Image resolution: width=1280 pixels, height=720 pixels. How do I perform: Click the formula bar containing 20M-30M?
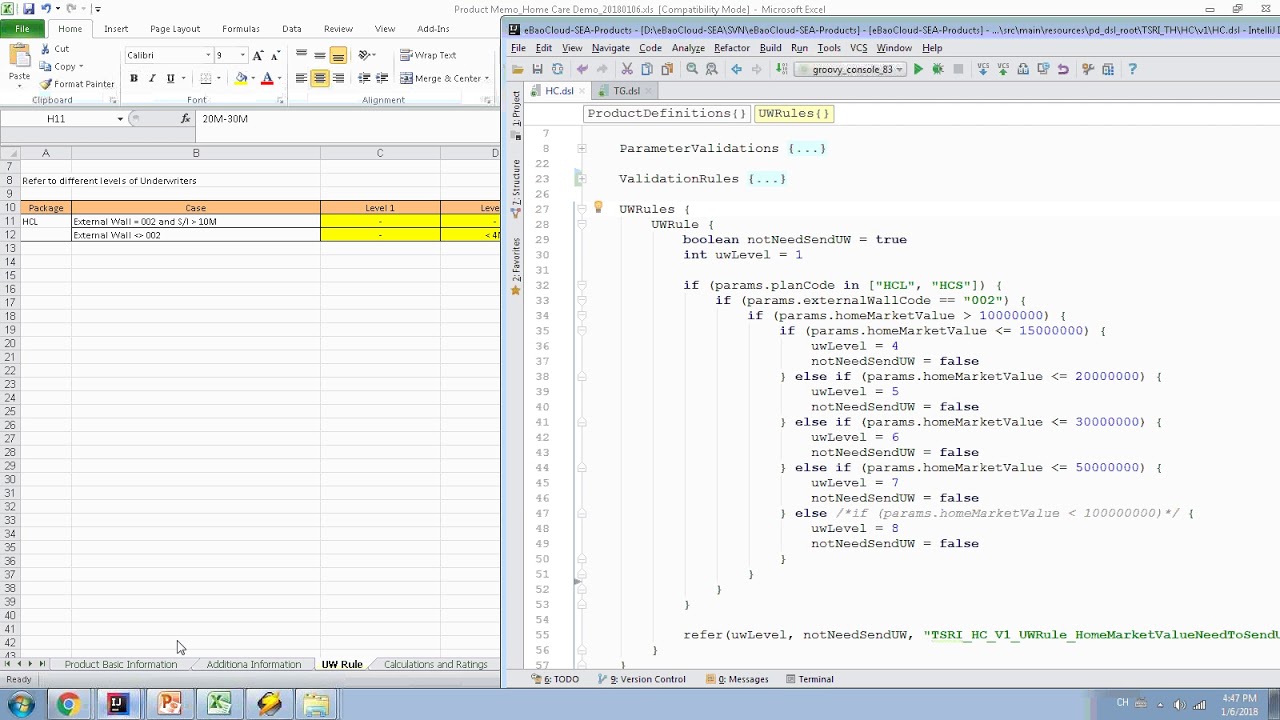click(x=348, y=119)
